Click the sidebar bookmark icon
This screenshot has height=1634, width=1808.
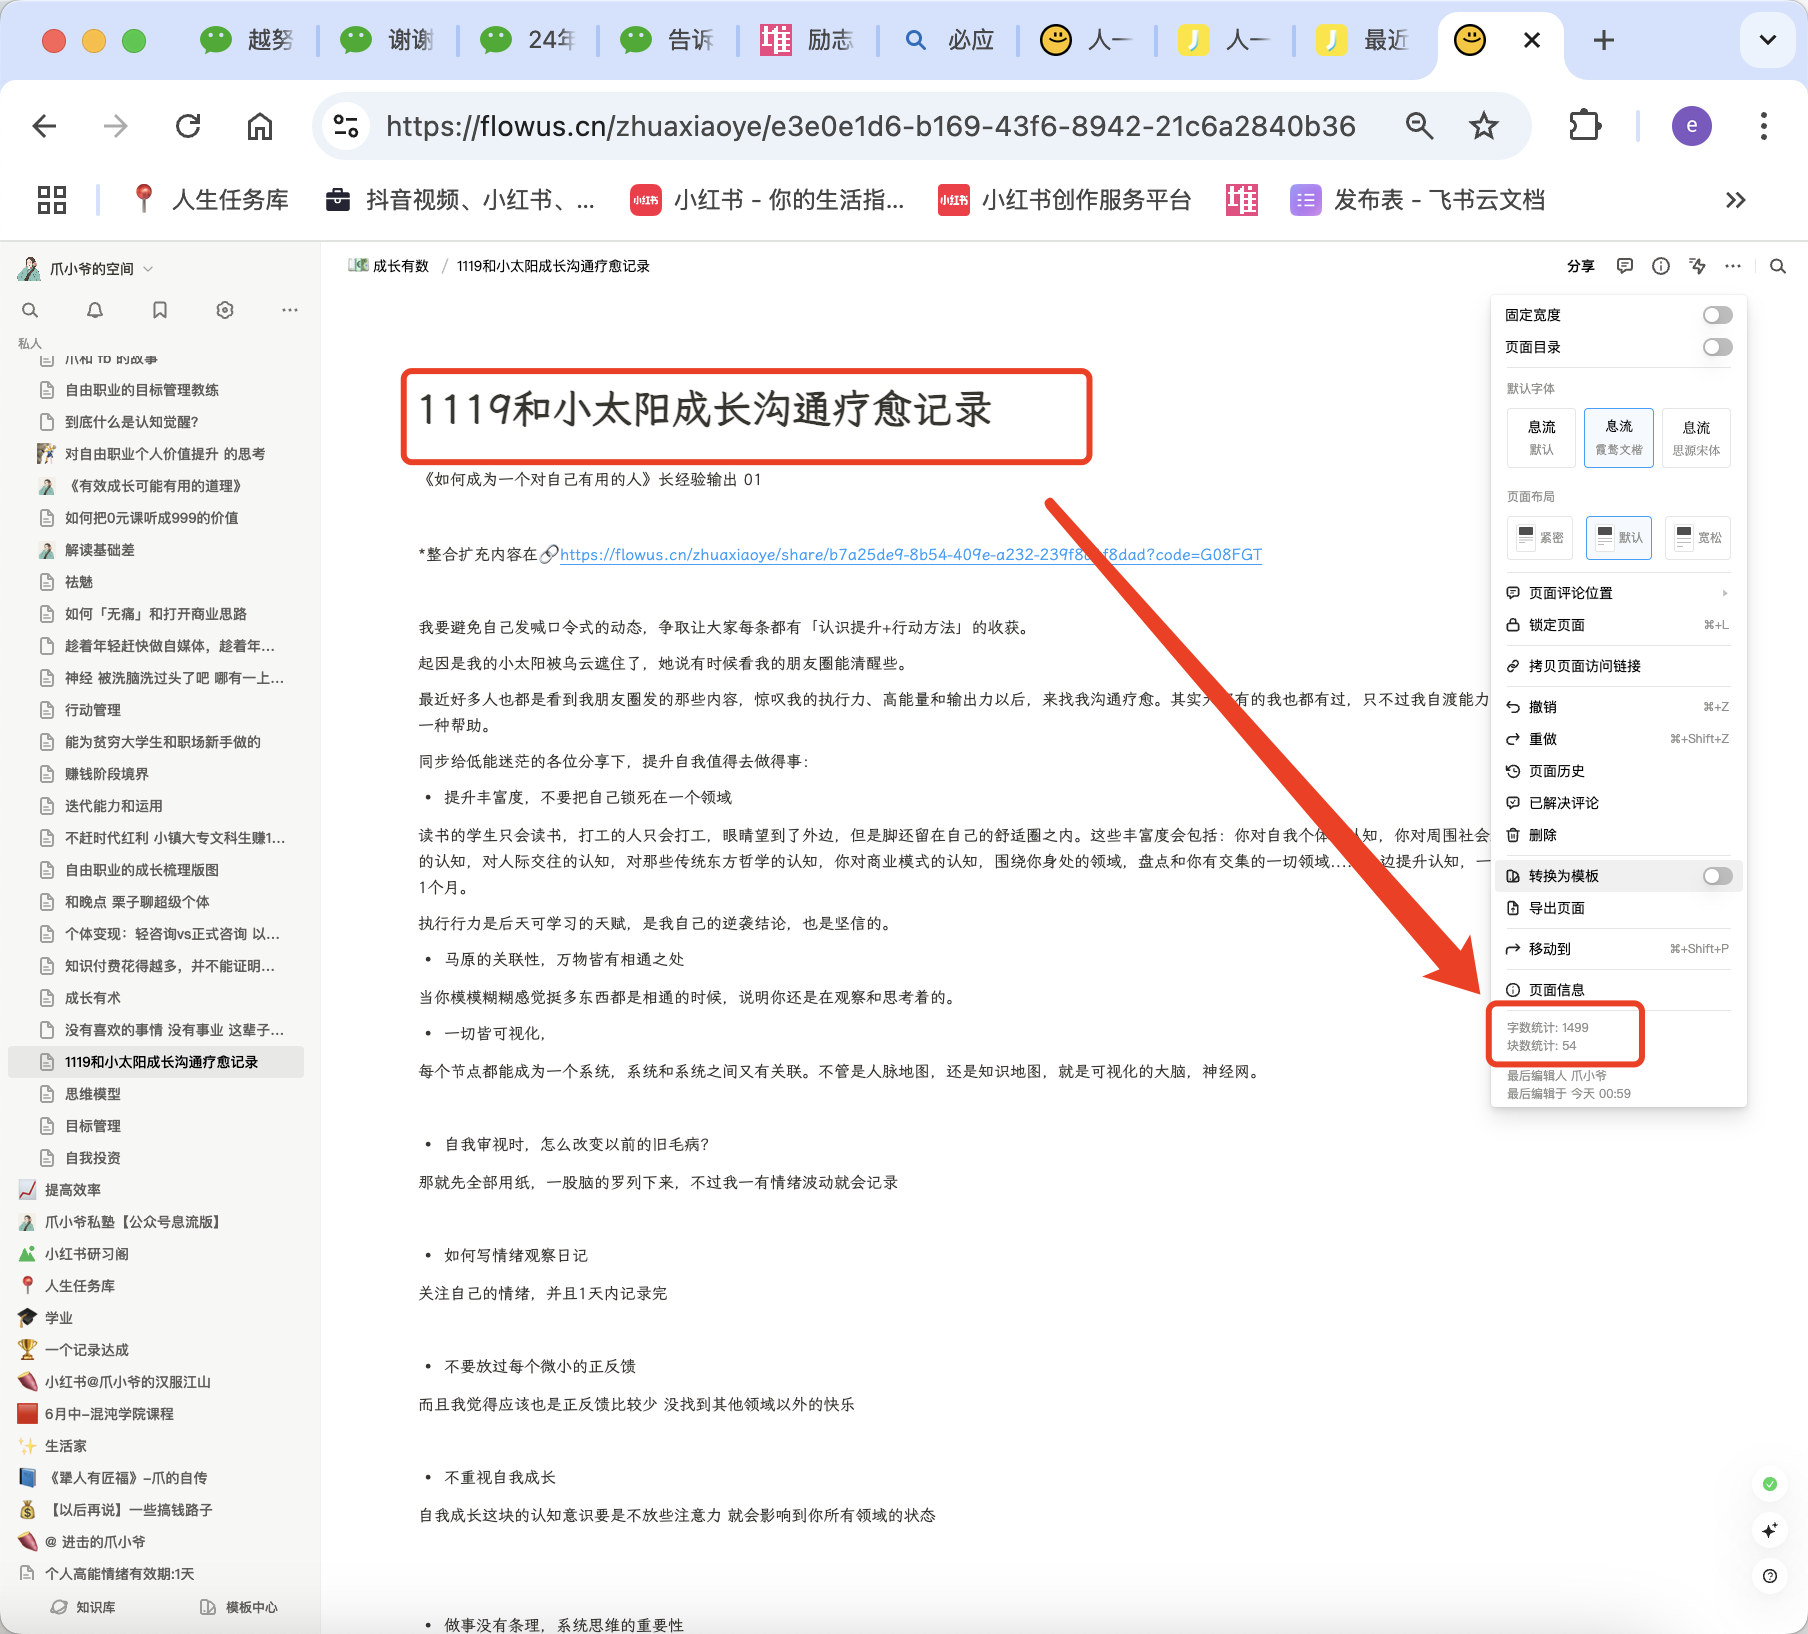click(x=160, y=310)
